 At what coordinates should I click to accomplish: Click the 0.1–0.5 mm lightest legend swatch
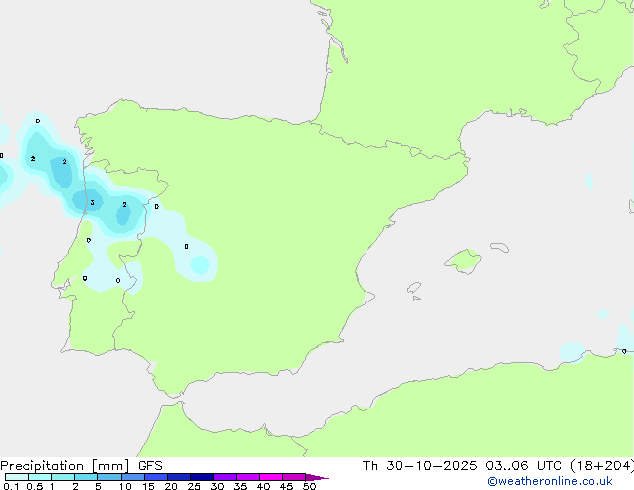point(17,477)
